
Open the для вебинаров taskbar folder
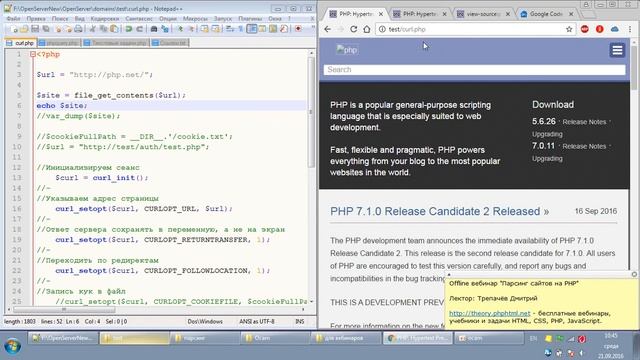tap(346, 338)
